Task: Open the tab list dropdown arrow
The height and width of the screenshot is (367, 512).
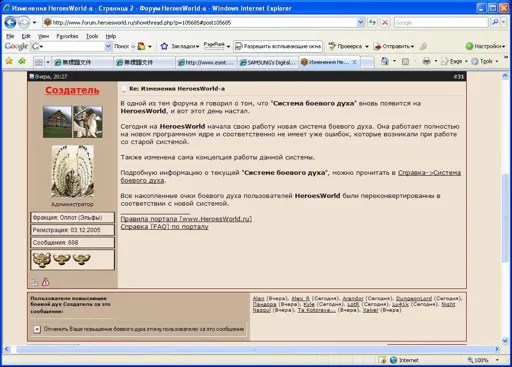Action: click(48, 62)
